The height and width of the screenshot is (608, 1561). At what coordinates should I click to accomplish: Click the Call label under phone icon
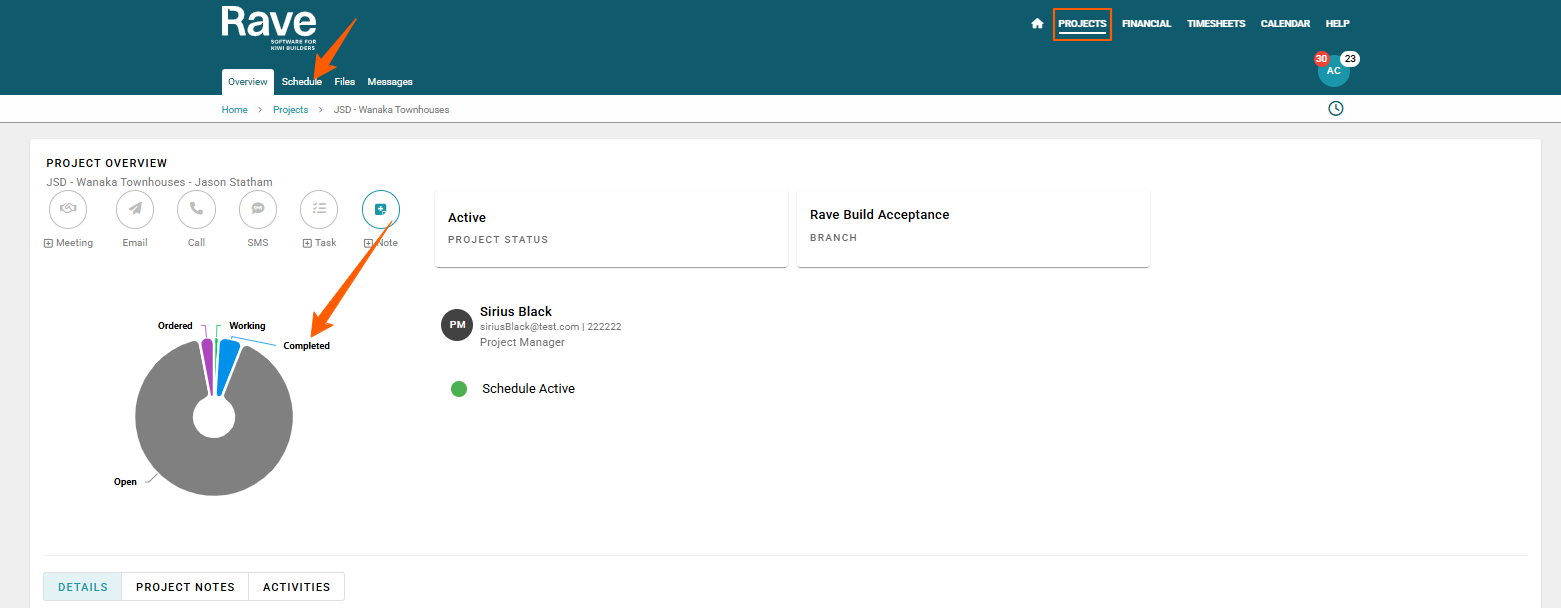pyautogui.click(x=196, y=243)
